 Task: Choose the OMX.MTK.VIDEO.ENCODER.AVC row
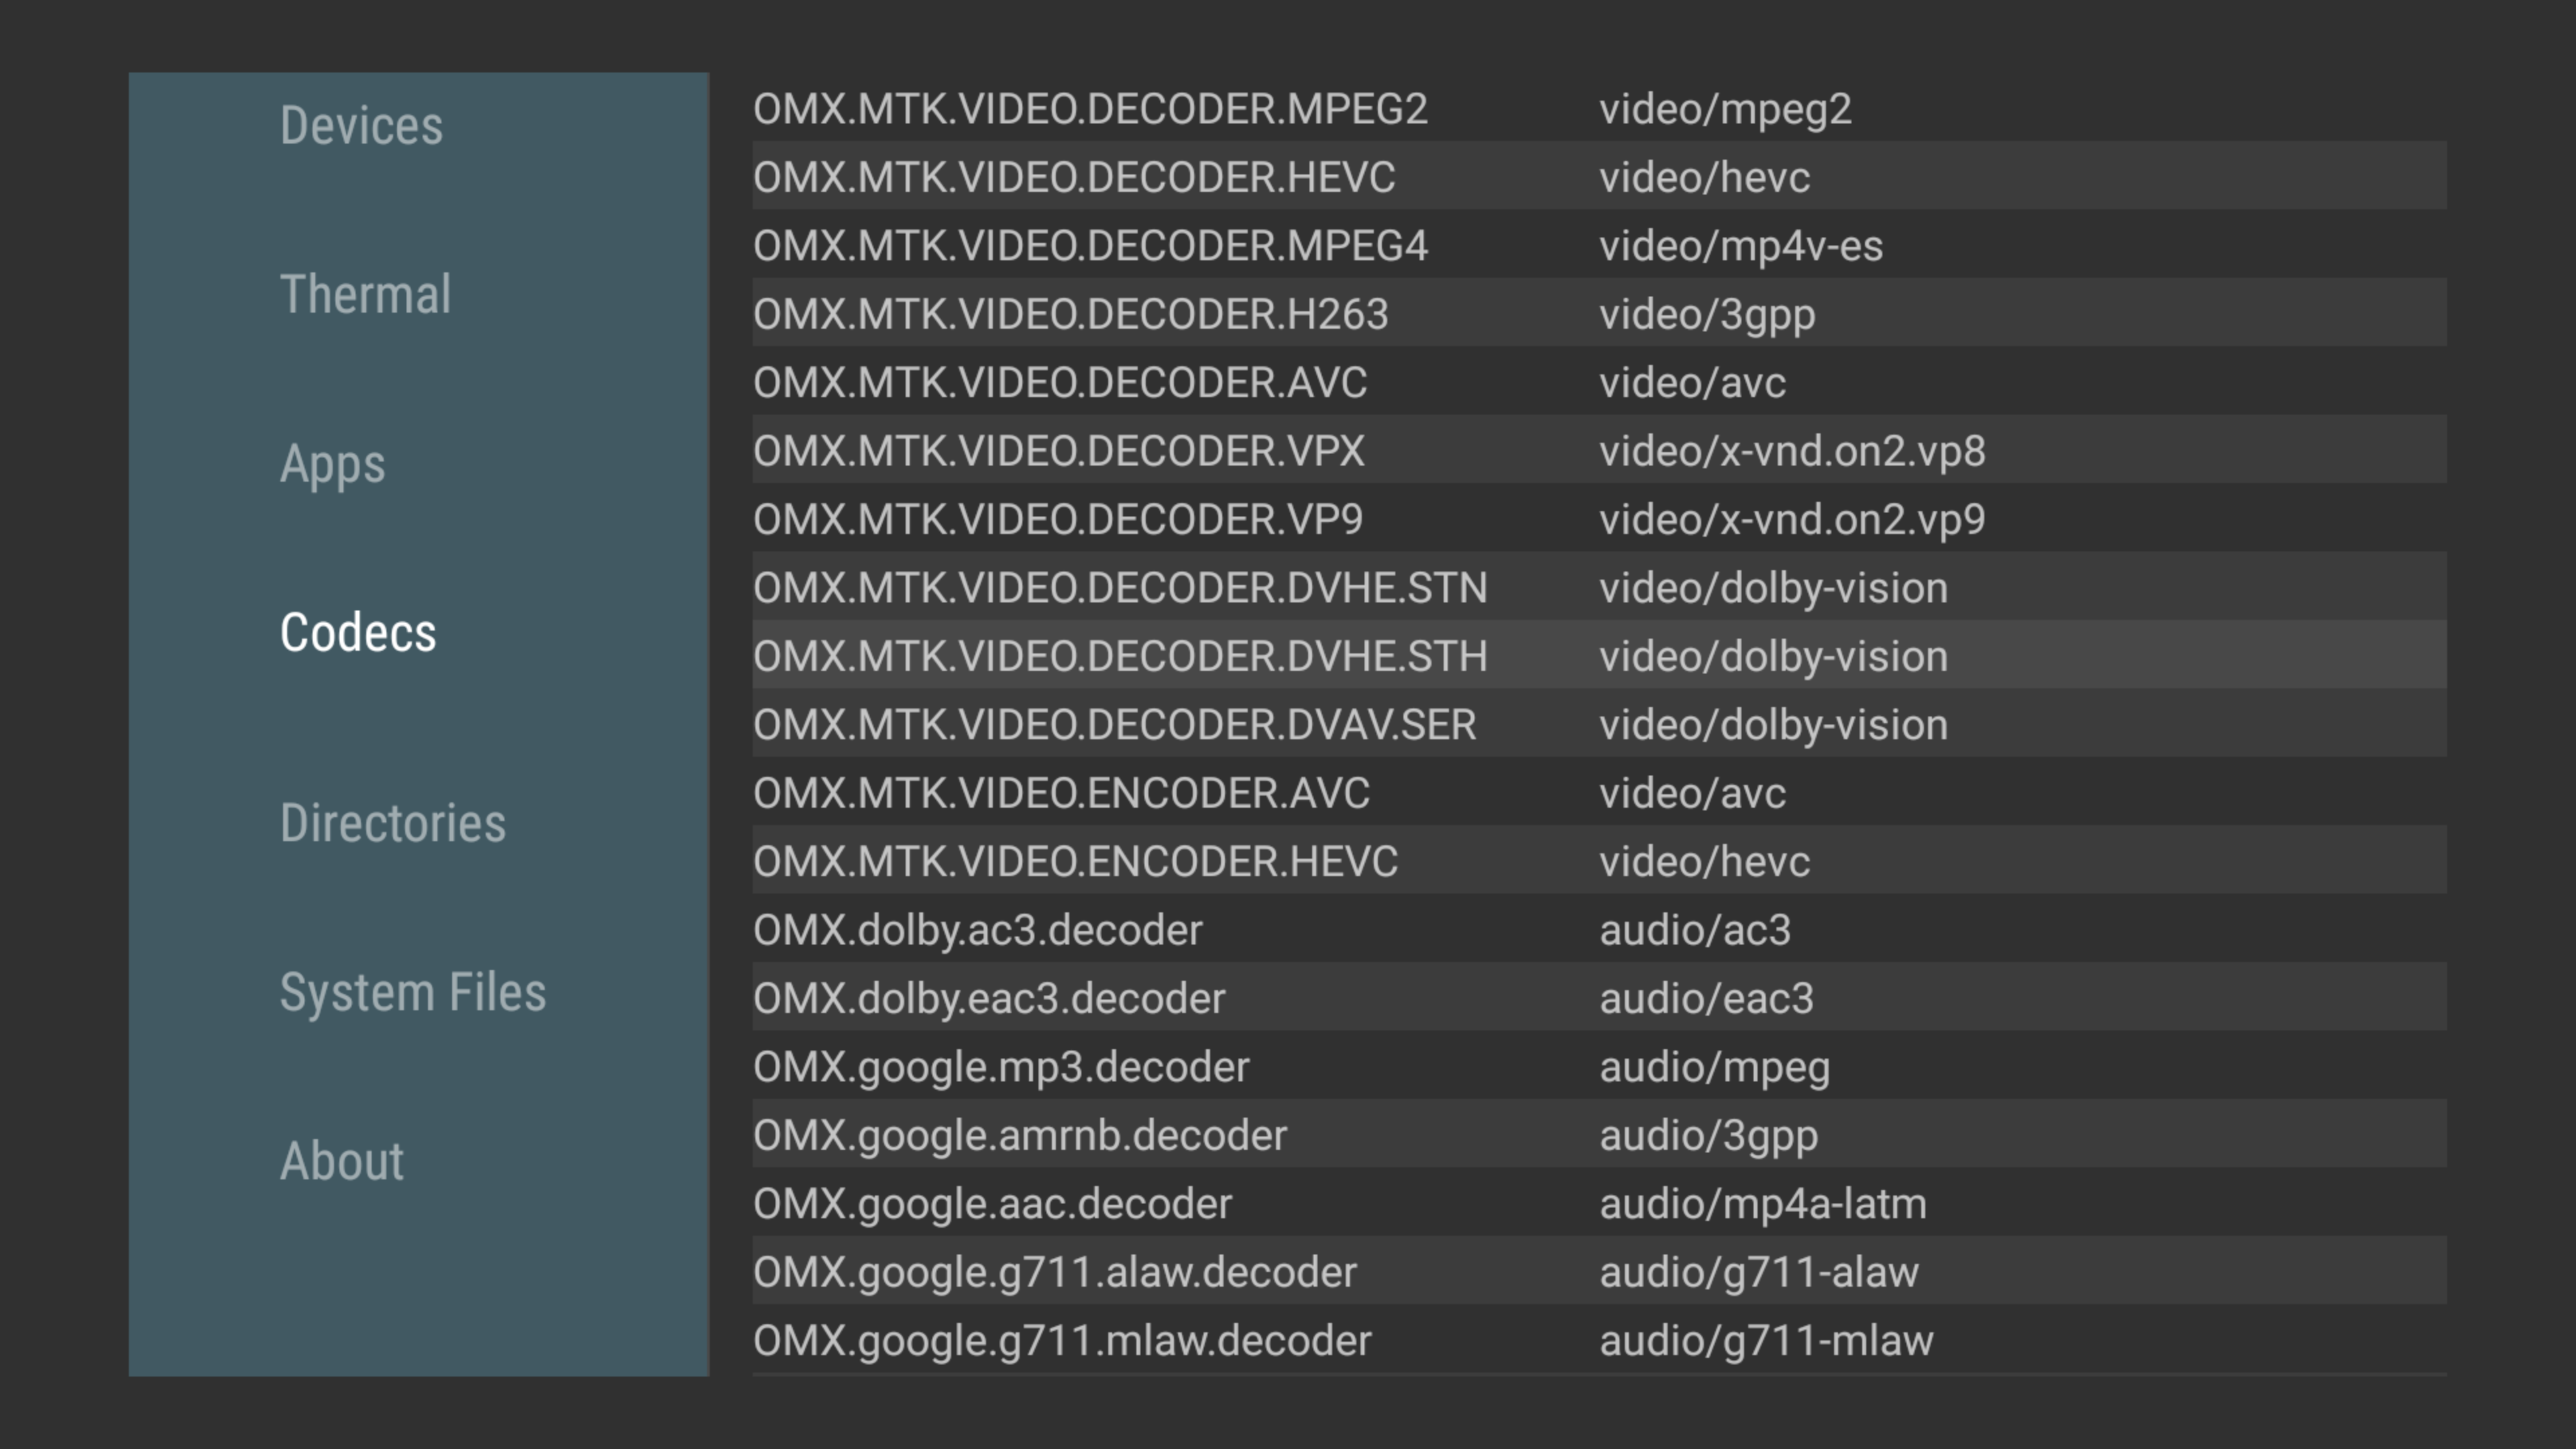tap(1599, 792)
